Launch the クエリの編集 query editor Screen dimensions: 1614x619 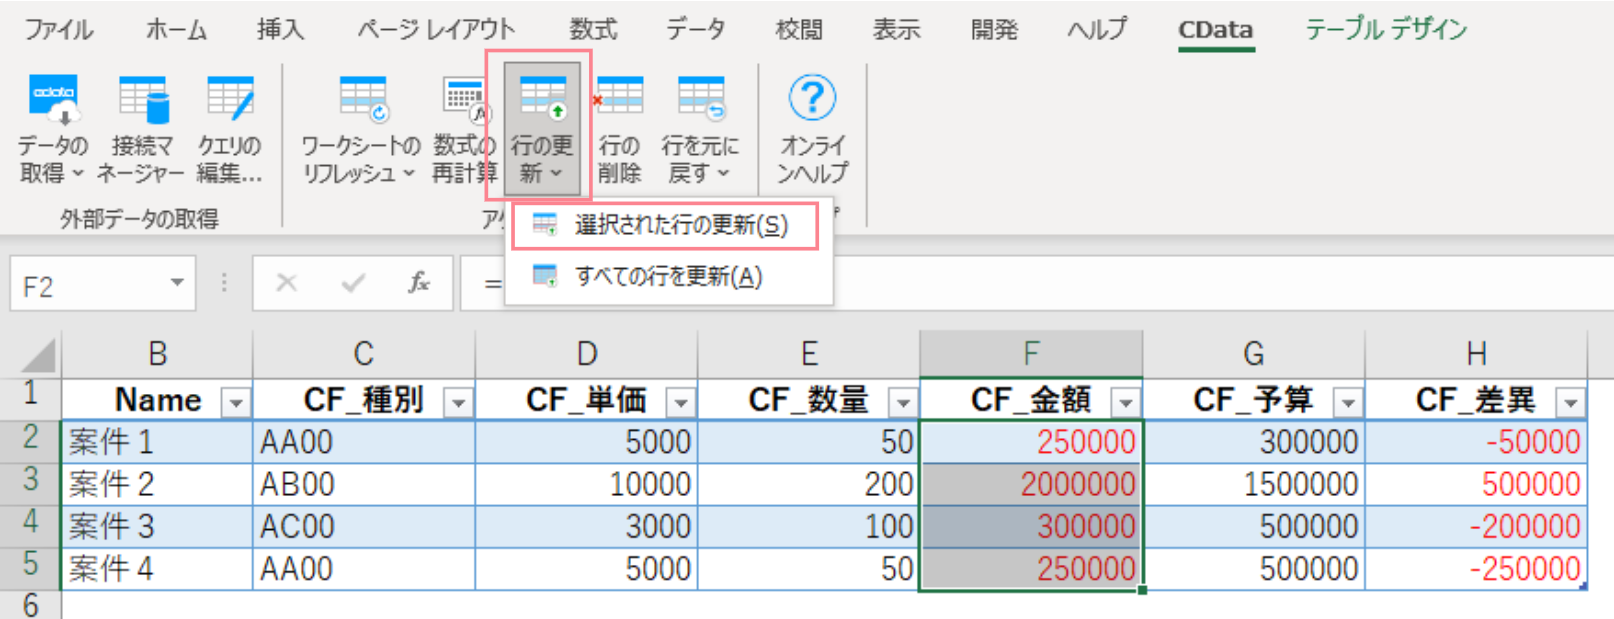click(229, 128)
